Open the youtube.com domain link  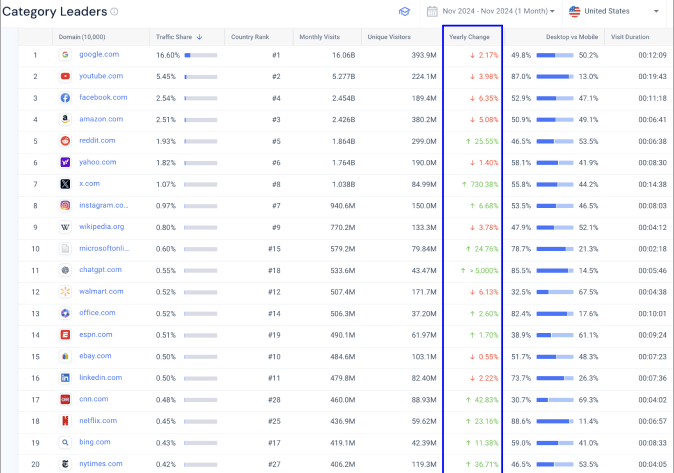(x=101, y=76)
